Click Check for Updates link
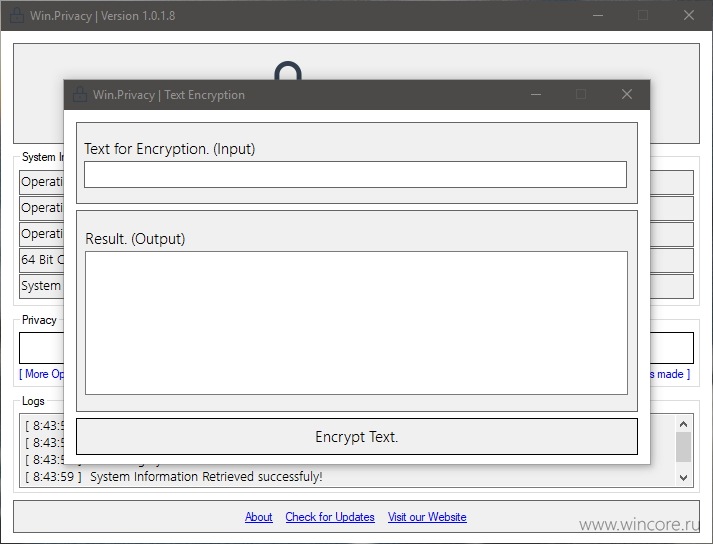Viewport: 713px width, 544px height. pyautogui.click(x=330, y=517)
